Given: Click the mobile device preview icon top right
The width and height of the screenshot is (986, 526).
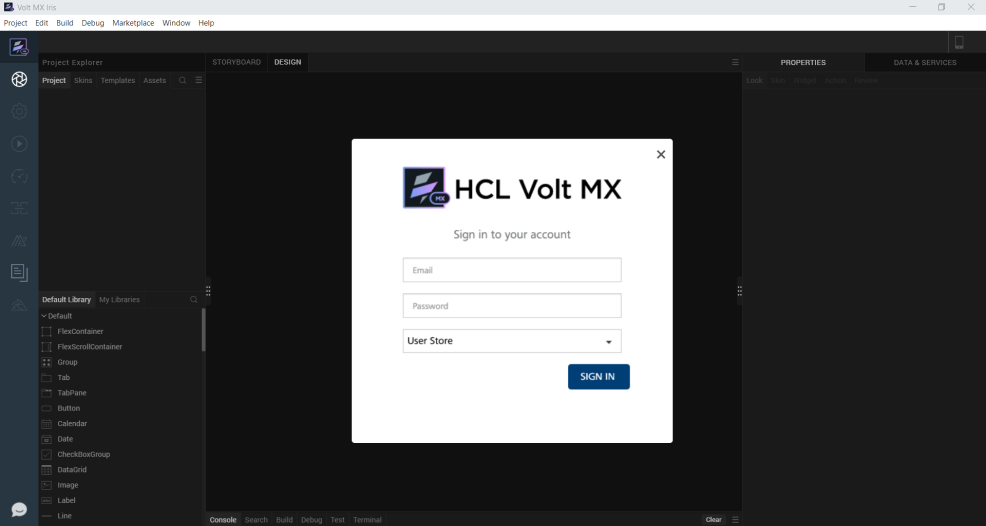Looking at the screenshot, I should pos(959,42).
